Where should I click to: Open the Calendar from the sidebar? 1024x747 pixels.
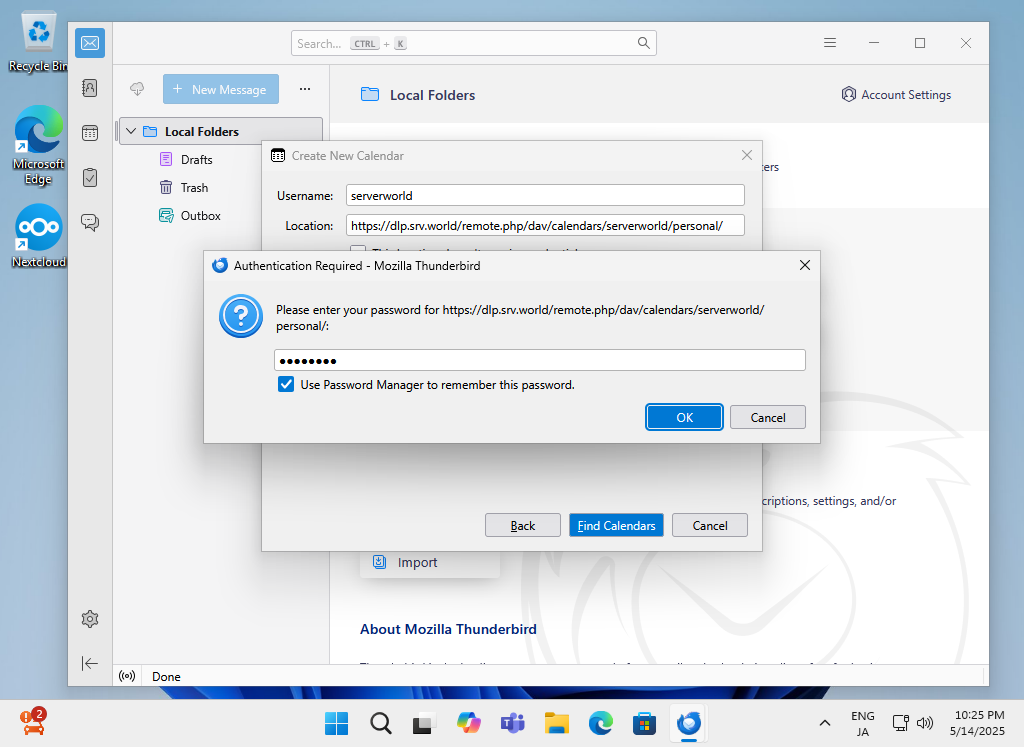[x=89, y=132]
